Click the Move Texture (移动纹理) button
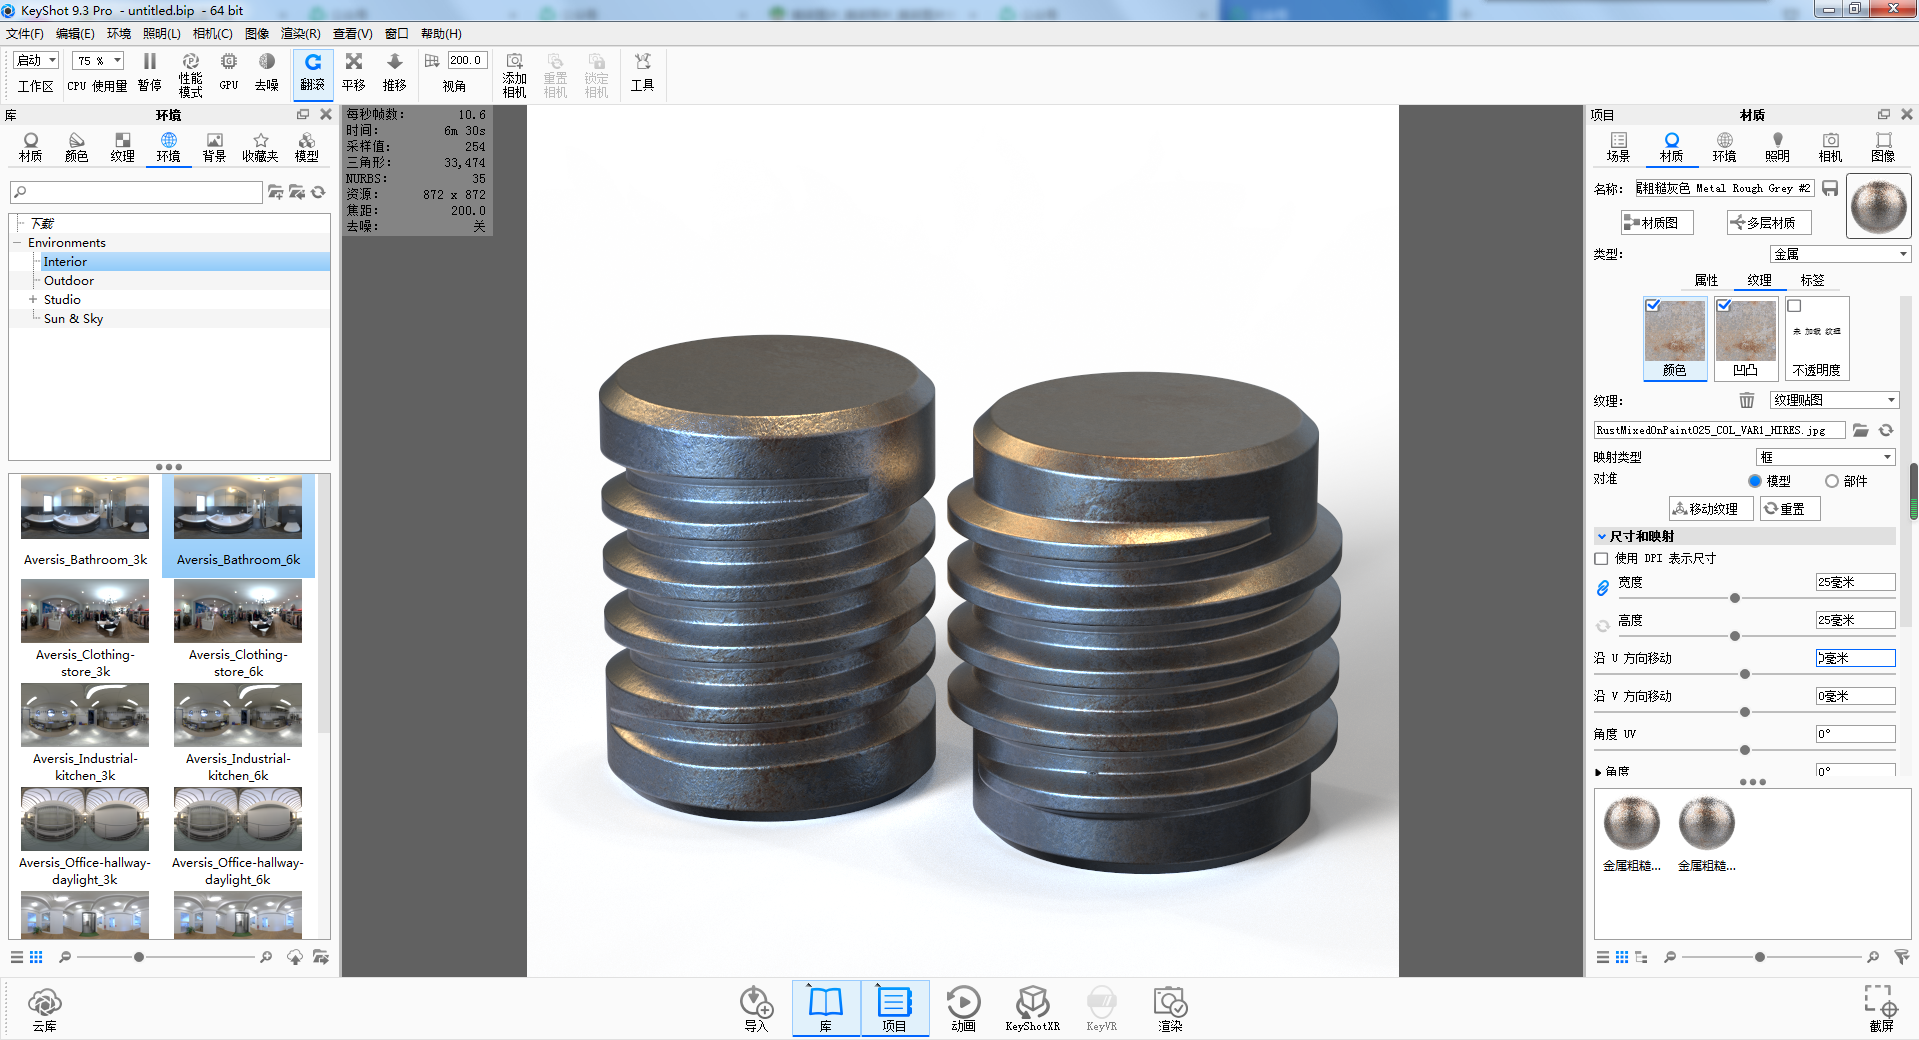 tap(1711, 509)
